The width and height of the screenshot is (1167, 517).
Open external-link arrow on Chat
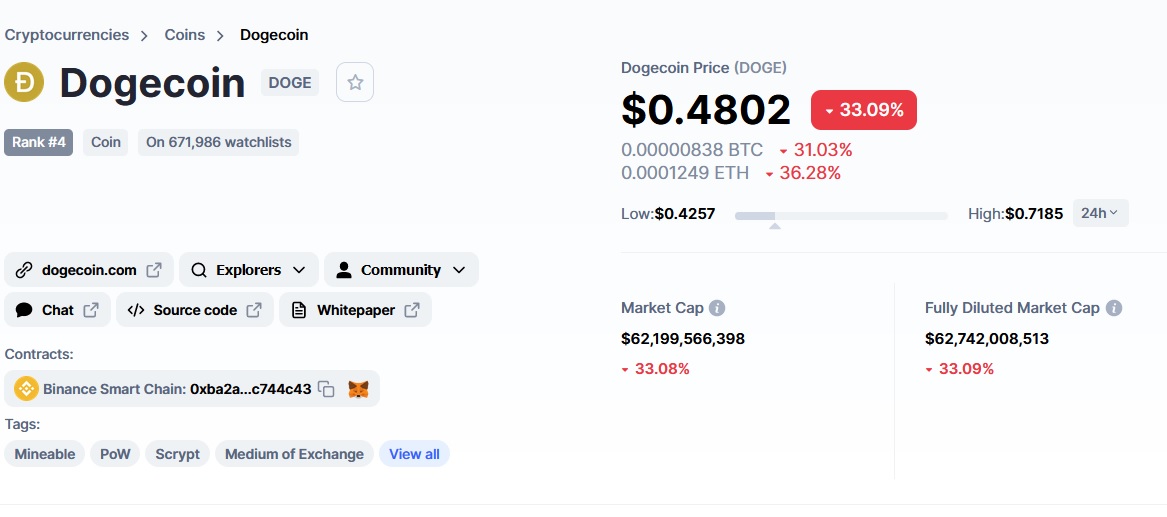pyautogui.click(x=91, y=310)
